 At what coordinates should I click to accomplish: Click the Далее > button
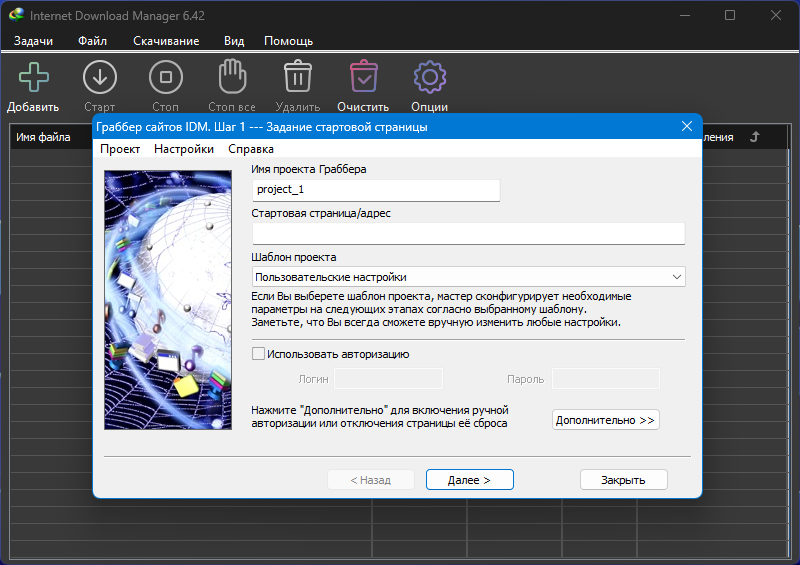[469, 480]
